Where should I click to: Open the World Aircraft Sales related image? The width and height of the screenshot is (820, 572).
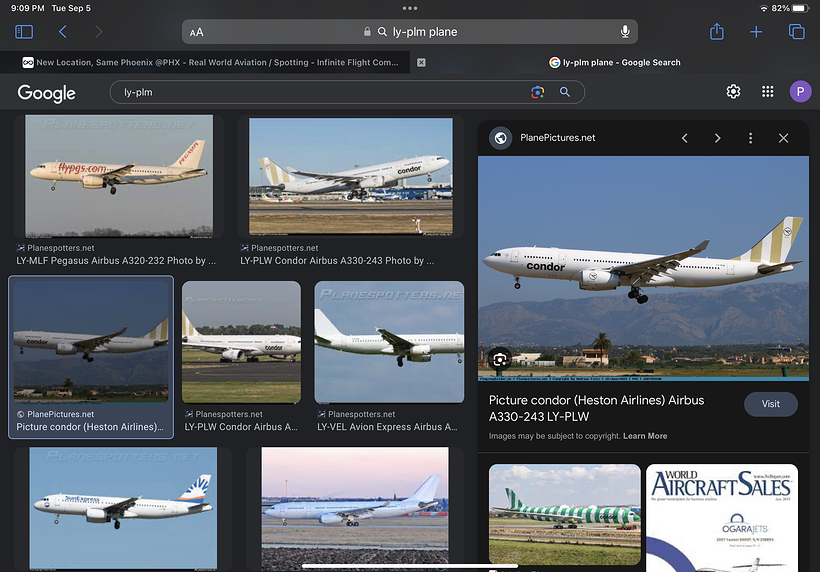[722, 518]
